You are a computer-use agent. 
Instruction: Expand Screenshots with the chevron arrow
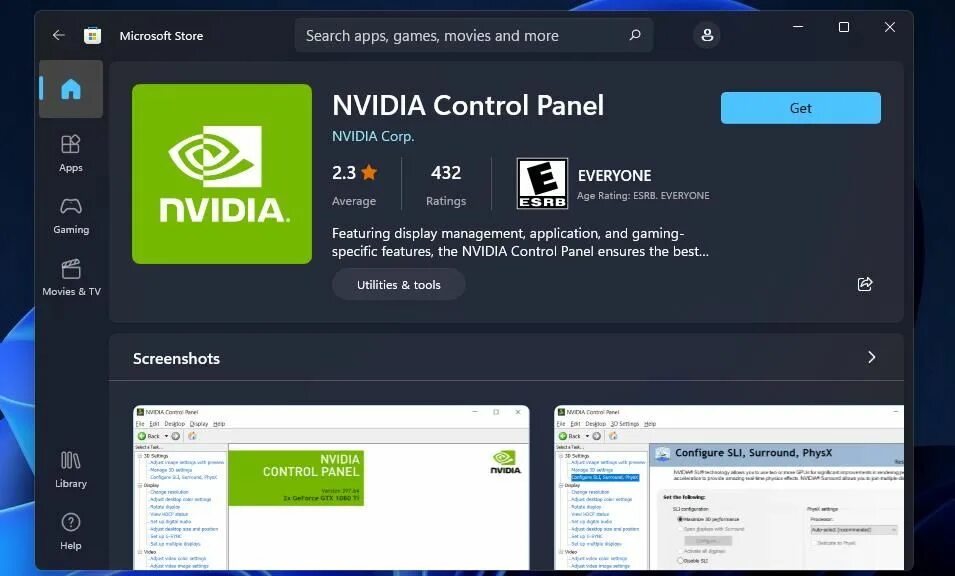tap(872, 357)
